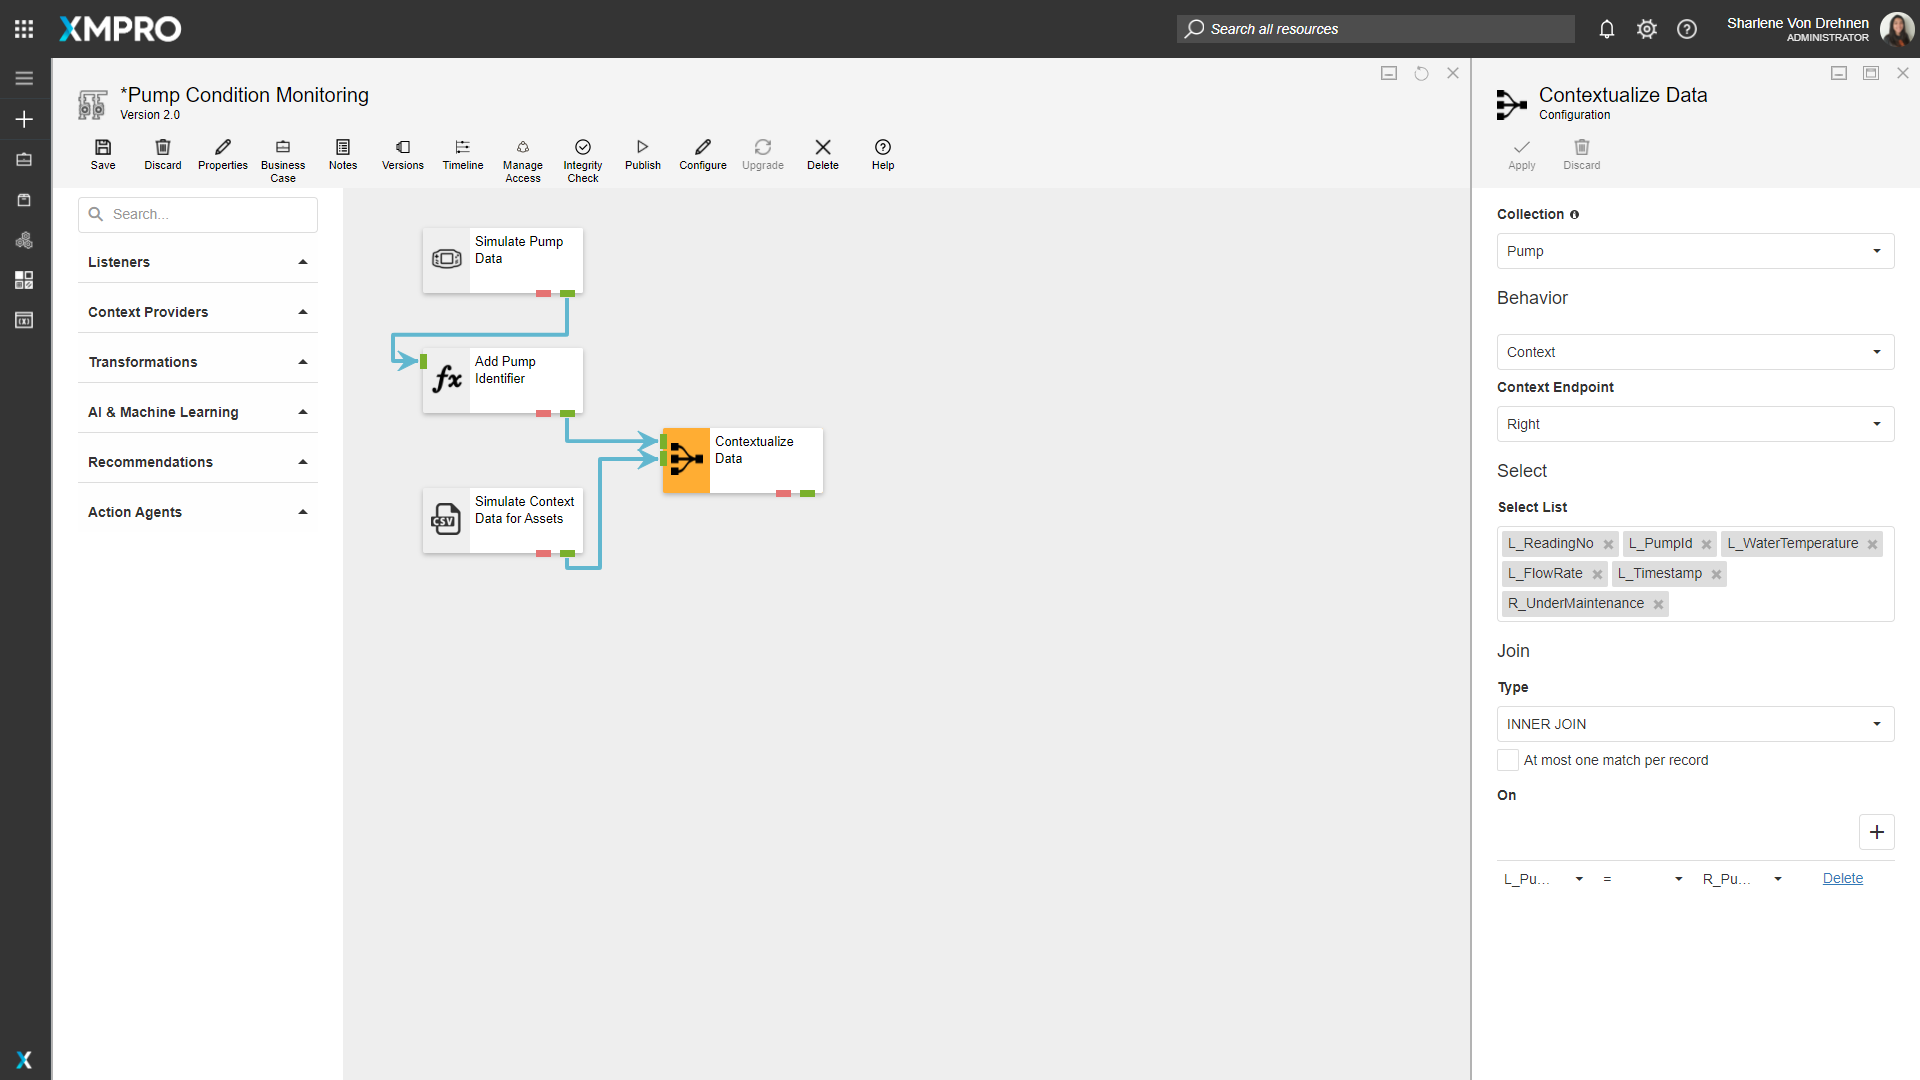1920x1080 pixels.
Task: Select the Contextualize Data node icon
Action: tap(686, 460)
